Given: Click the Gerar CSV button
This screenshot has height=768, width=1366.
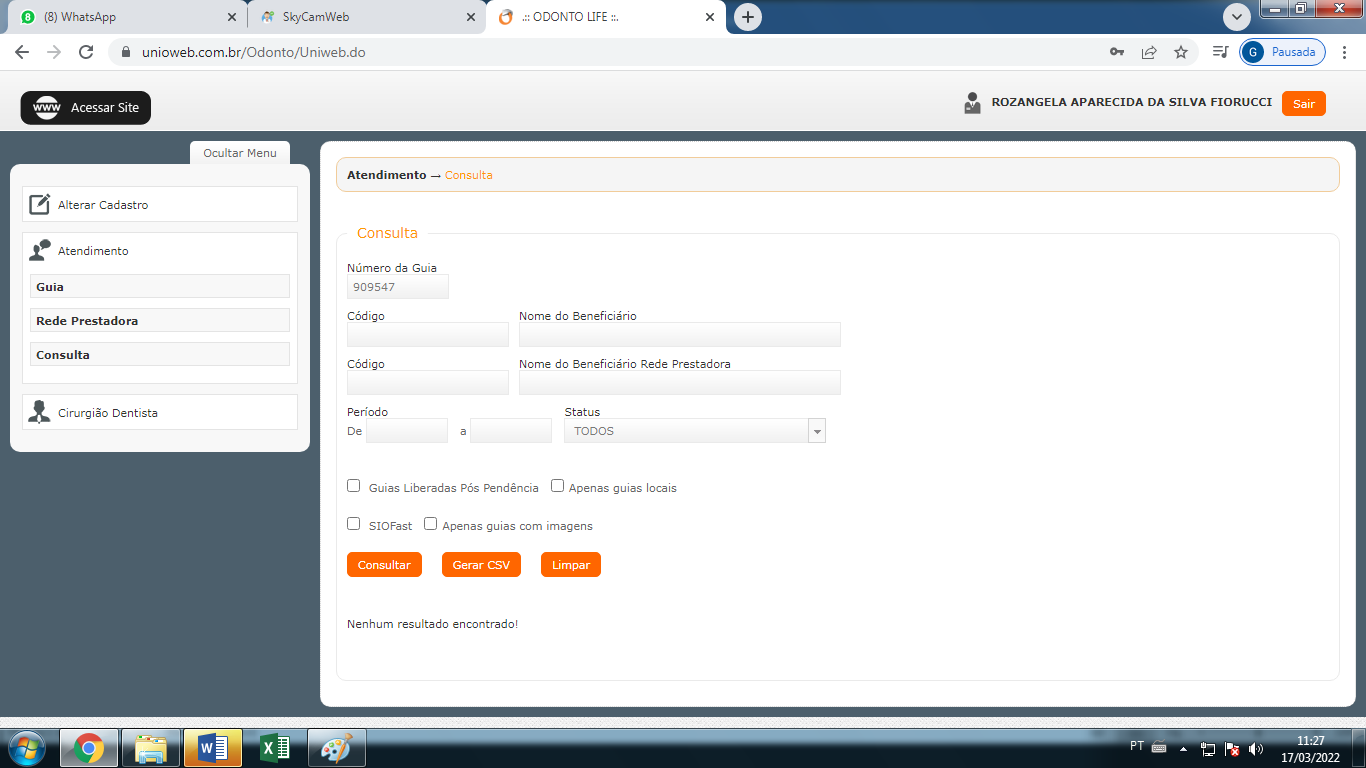Looking at the screenshot, I should click(481, 565).
